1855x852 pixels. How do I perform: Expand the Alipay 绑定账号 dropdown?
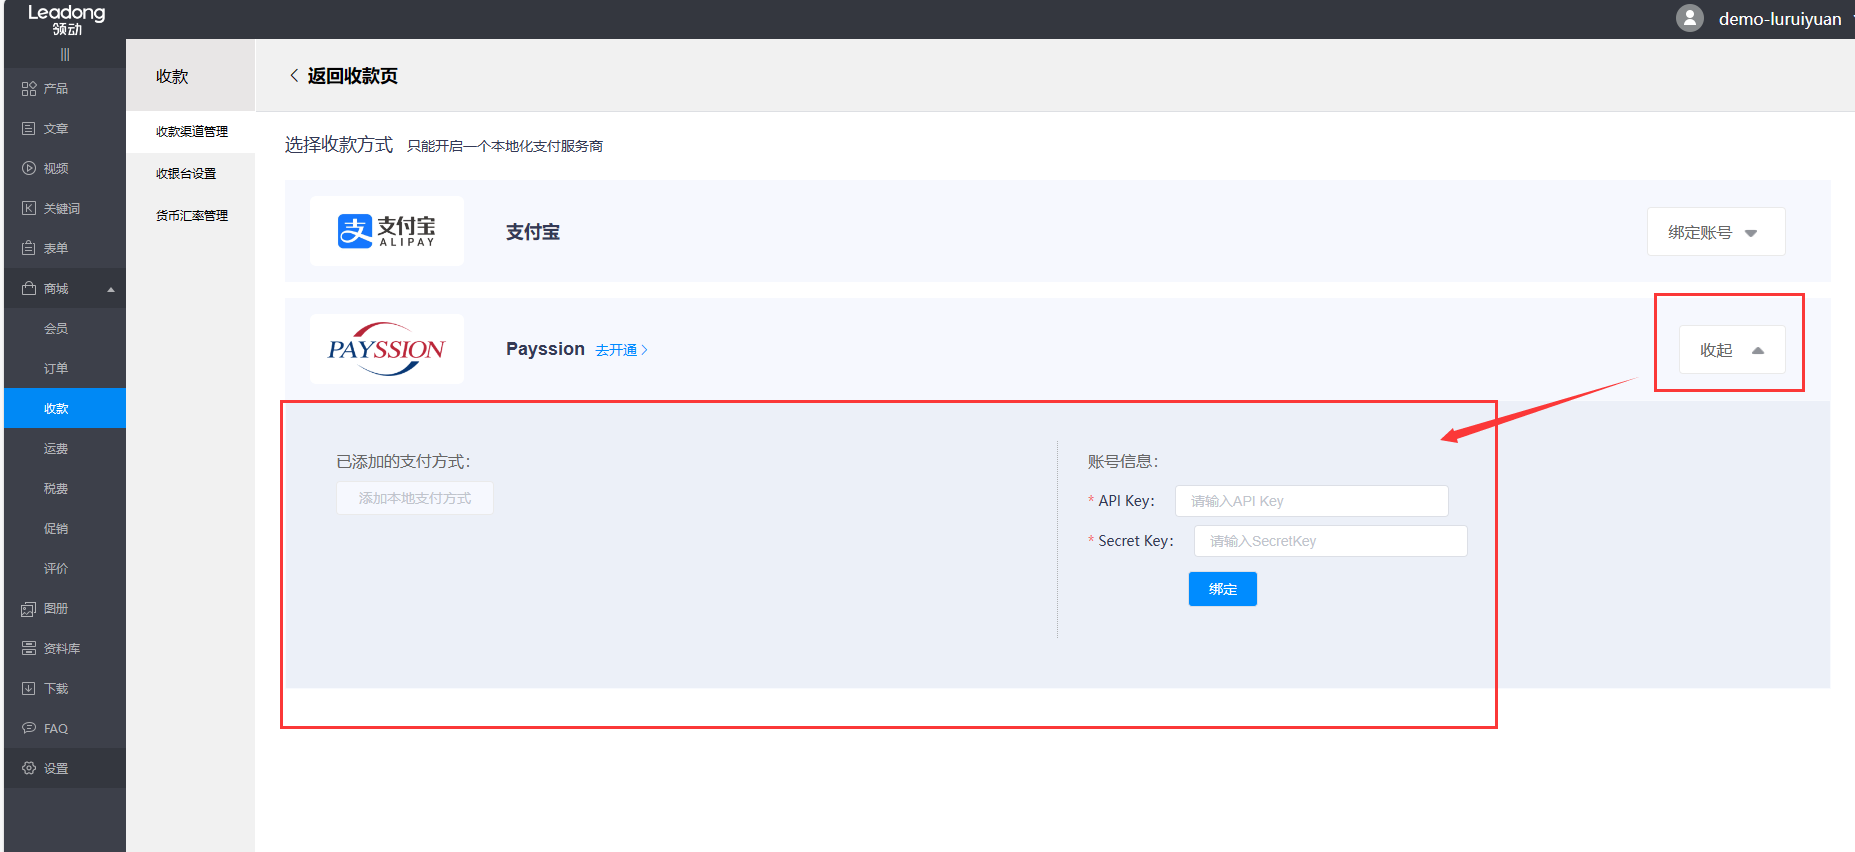(x=1715, y=233)
